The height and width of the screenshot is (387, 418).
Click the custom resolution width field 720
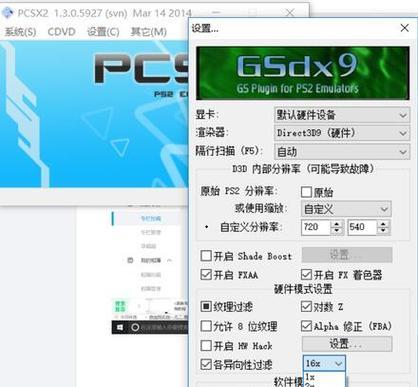(x=315, y=227)
